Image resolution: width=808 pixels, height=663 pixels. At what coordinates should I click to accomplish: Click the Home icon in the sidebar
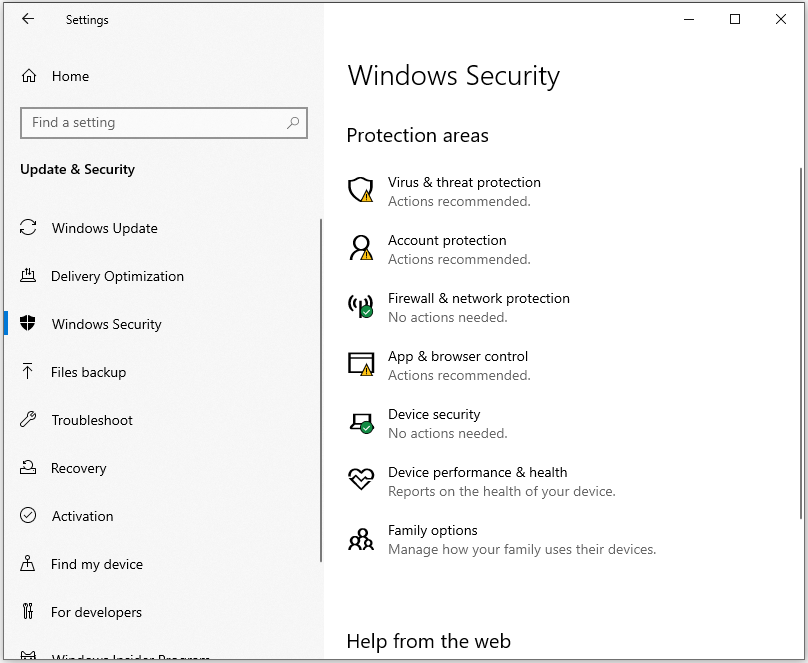[29, 76]
